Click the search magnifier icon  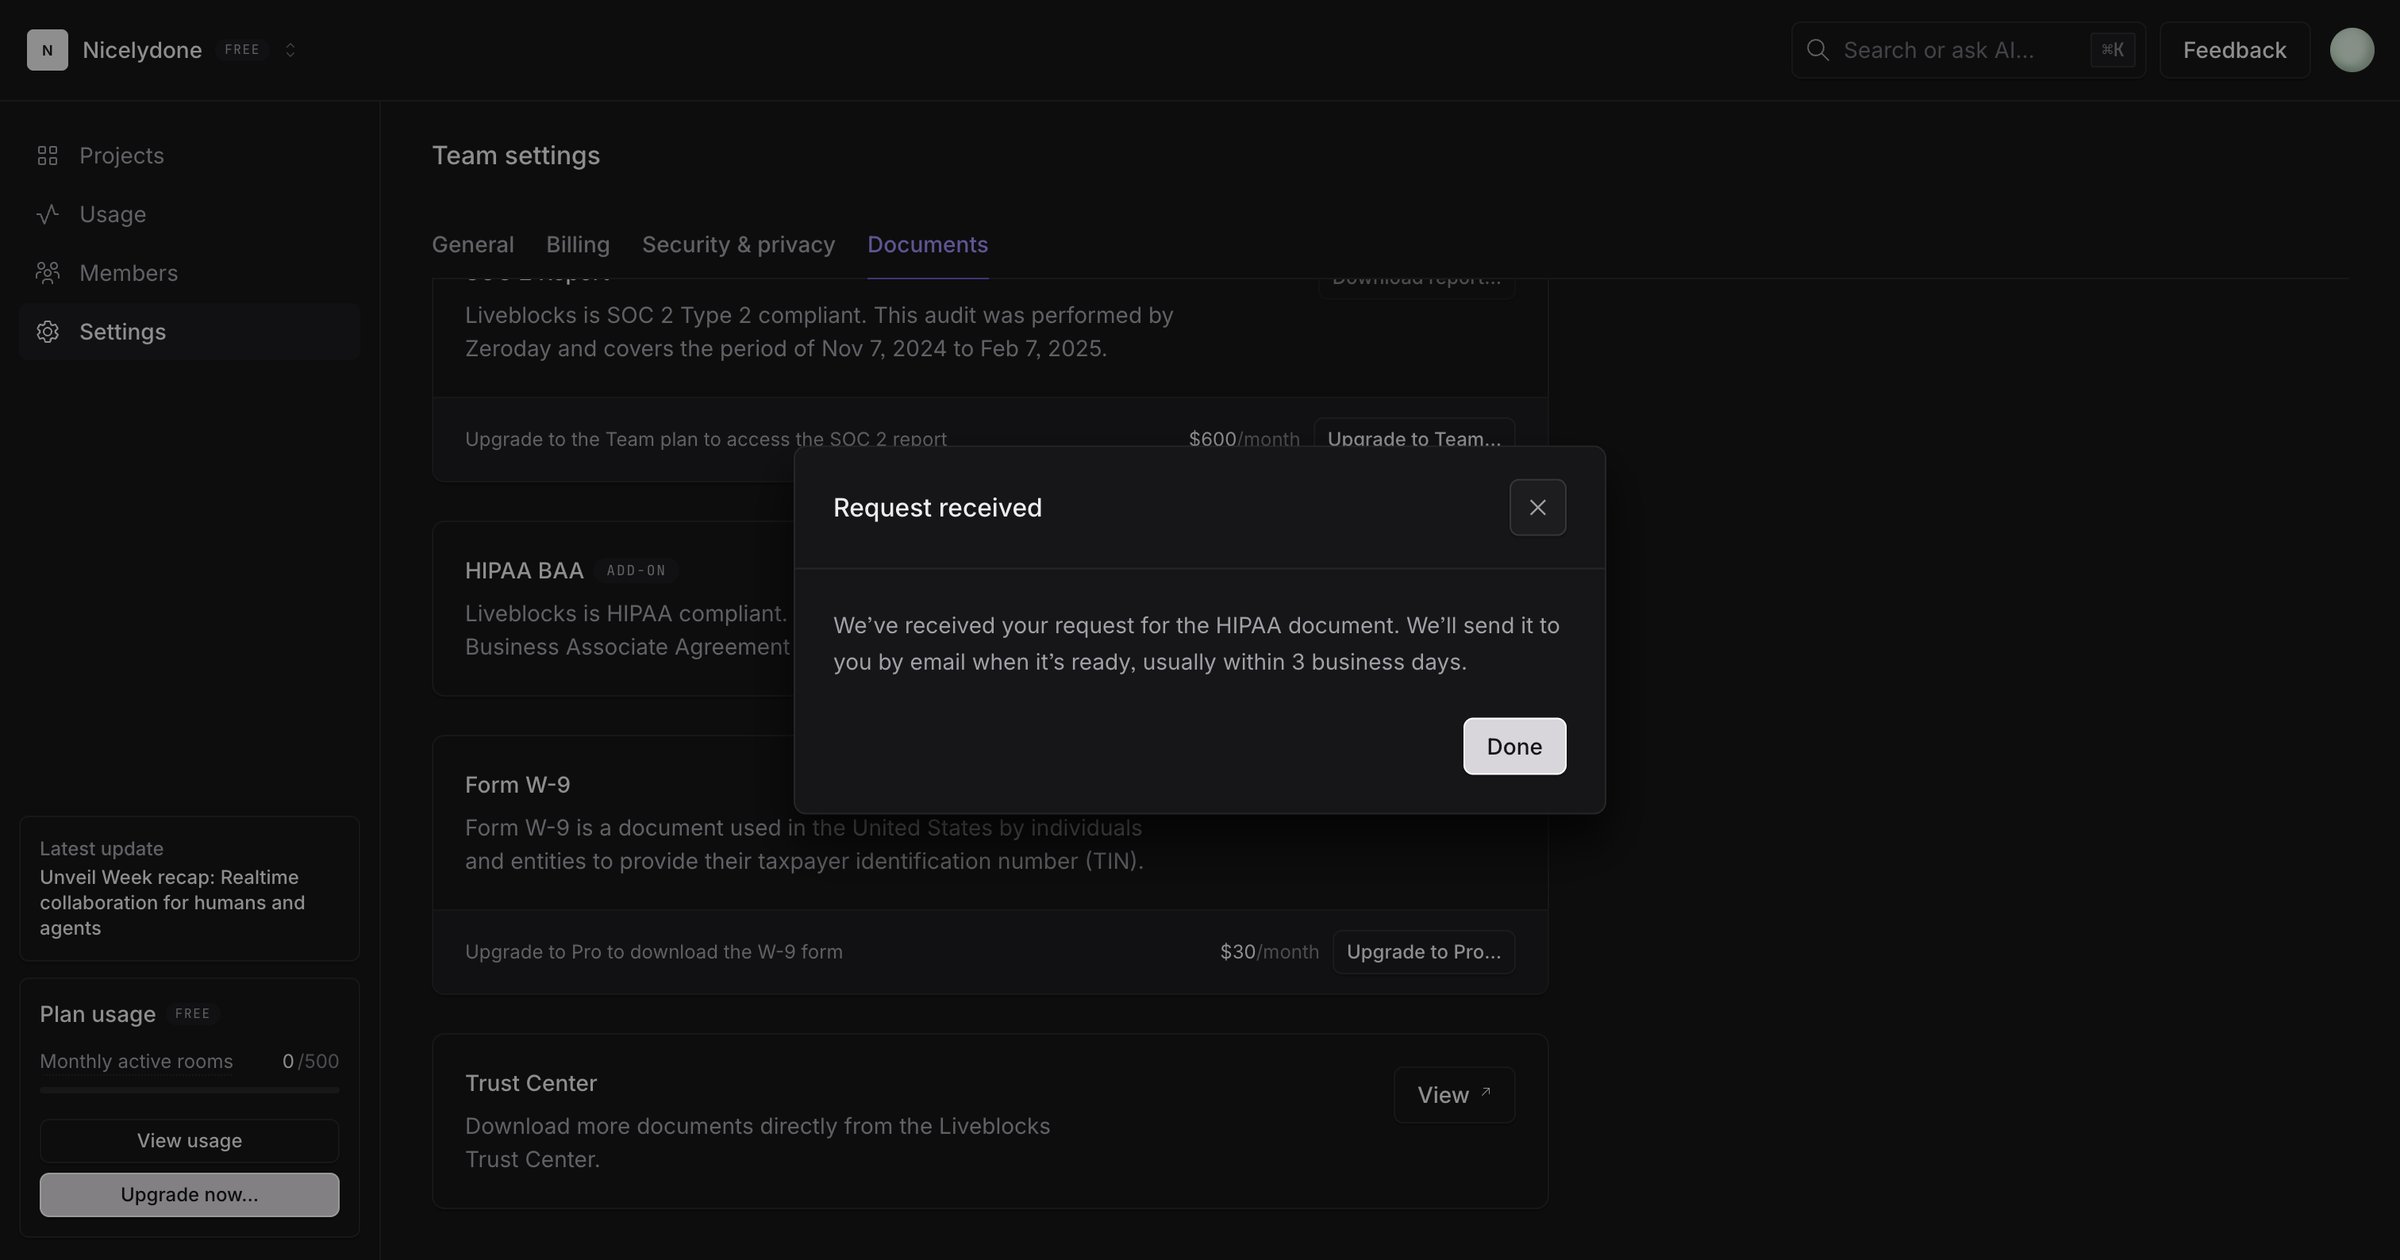(1817, 50)
